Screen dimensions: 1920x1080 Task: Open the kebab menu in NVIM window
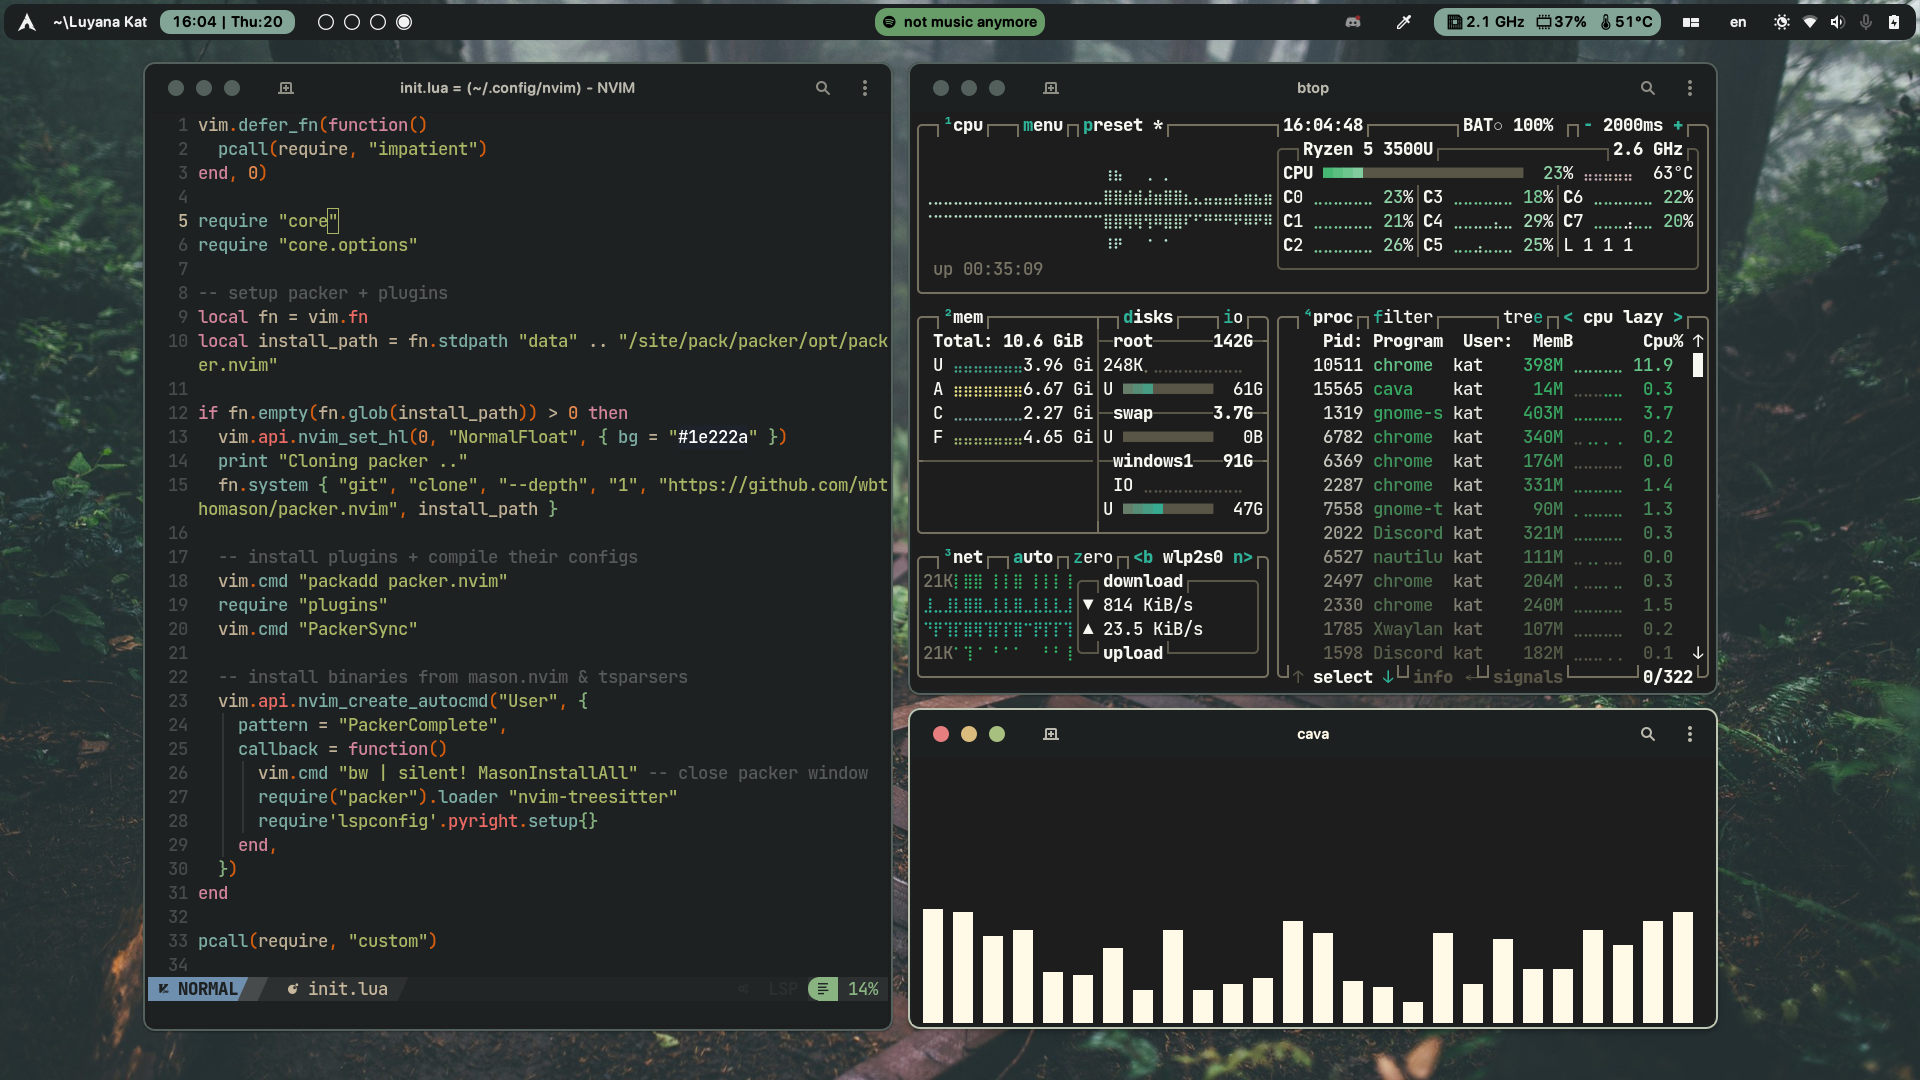(x=865, y=88)
